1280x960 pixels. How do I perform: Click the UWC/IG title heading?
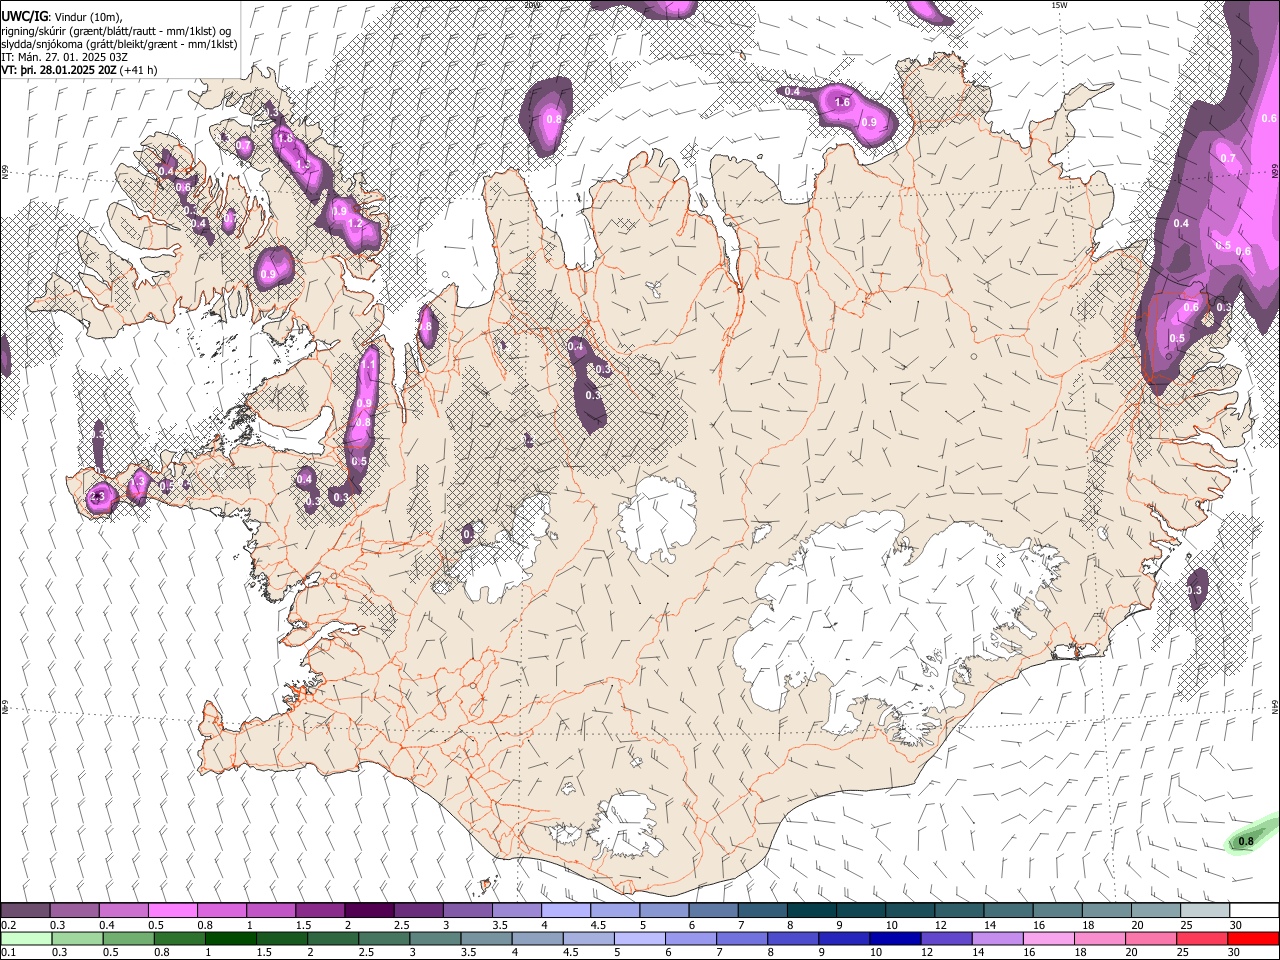click(24, 16)
